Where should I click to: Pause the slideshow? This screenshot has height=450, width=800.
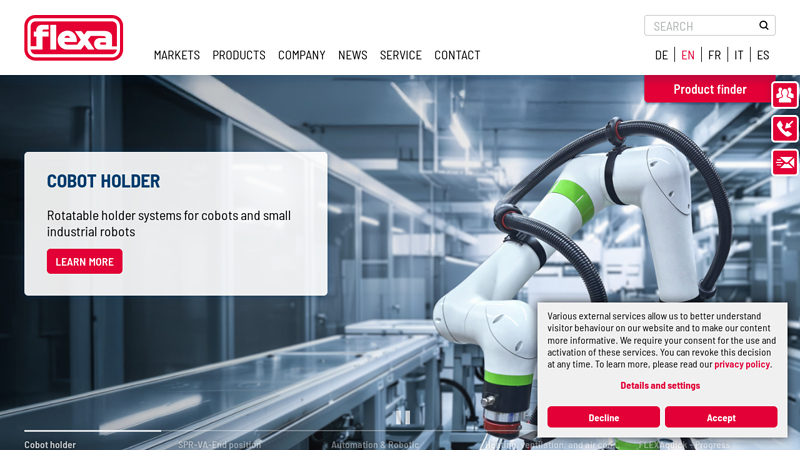[x=402, y=416]
